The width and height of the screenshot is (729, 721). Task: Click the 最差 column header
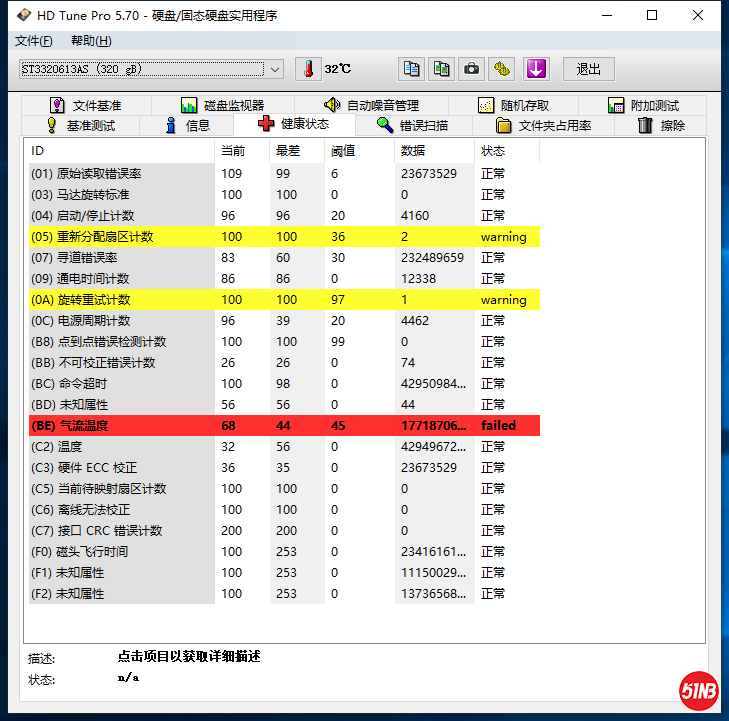[x=297, y=151]
